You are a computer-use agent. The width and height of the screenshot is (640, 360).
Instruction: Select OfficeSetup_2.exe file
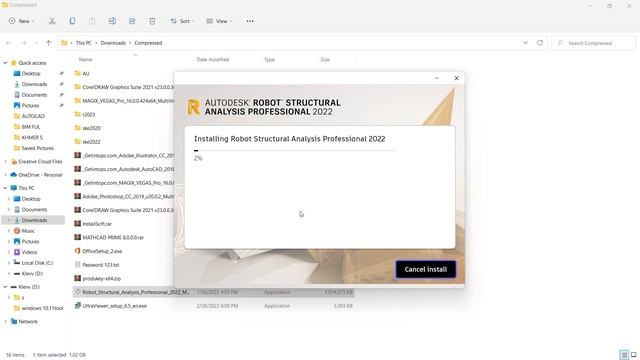point(102,251)
